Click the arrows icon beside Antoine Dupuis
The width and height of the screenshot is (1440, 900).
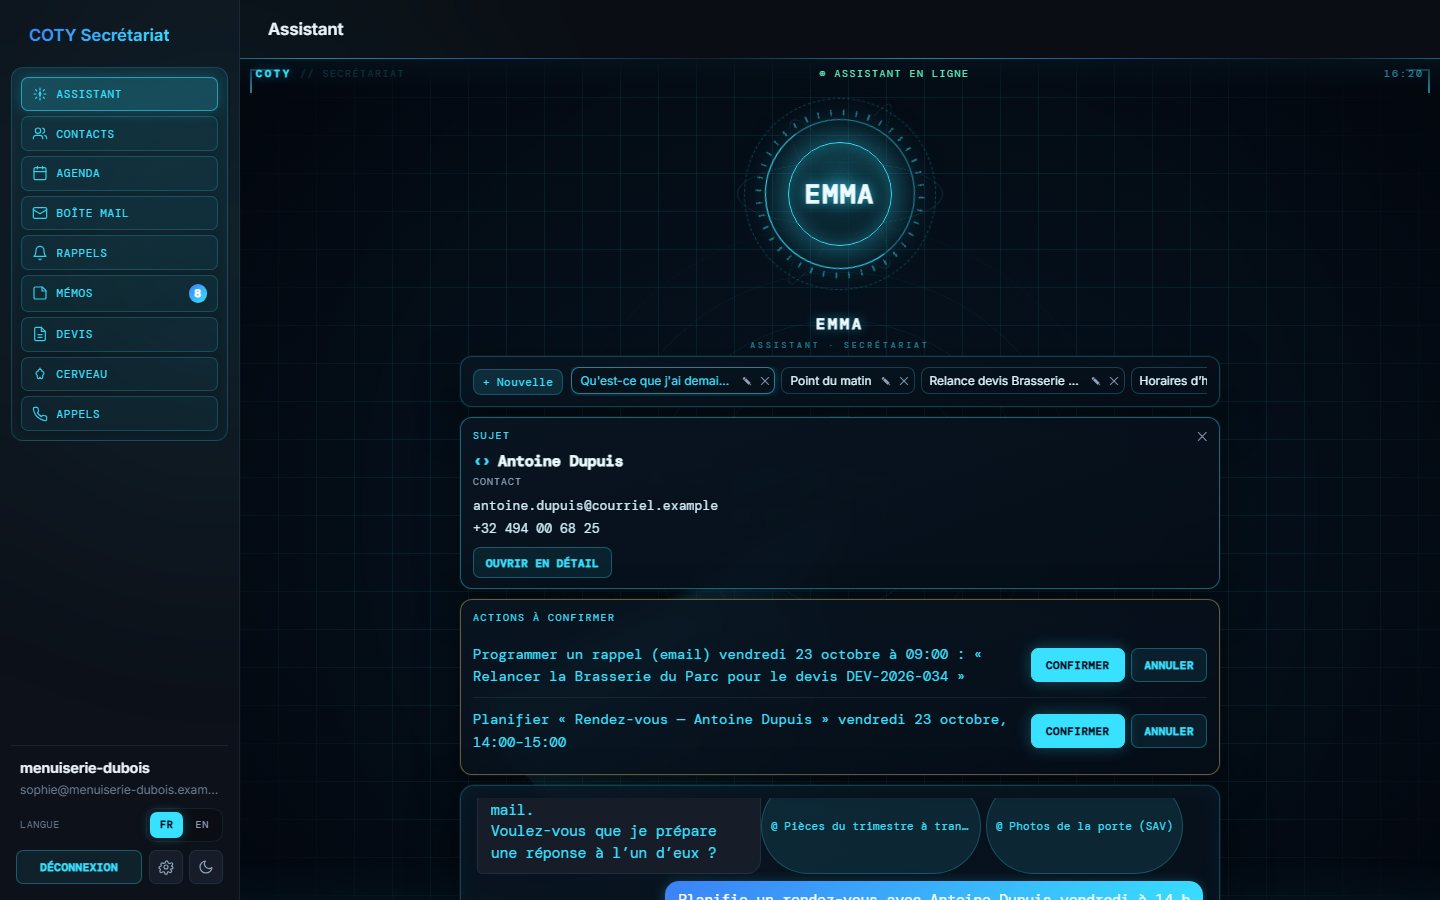(482, 461)
